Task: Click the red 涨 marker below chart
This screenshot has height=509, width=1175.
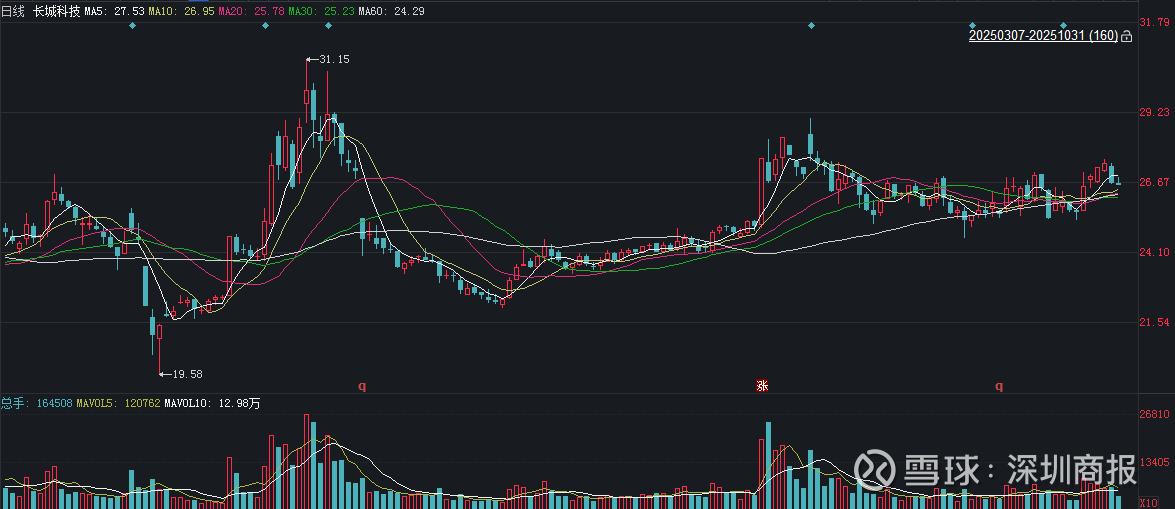Action: tap(762, 385)
